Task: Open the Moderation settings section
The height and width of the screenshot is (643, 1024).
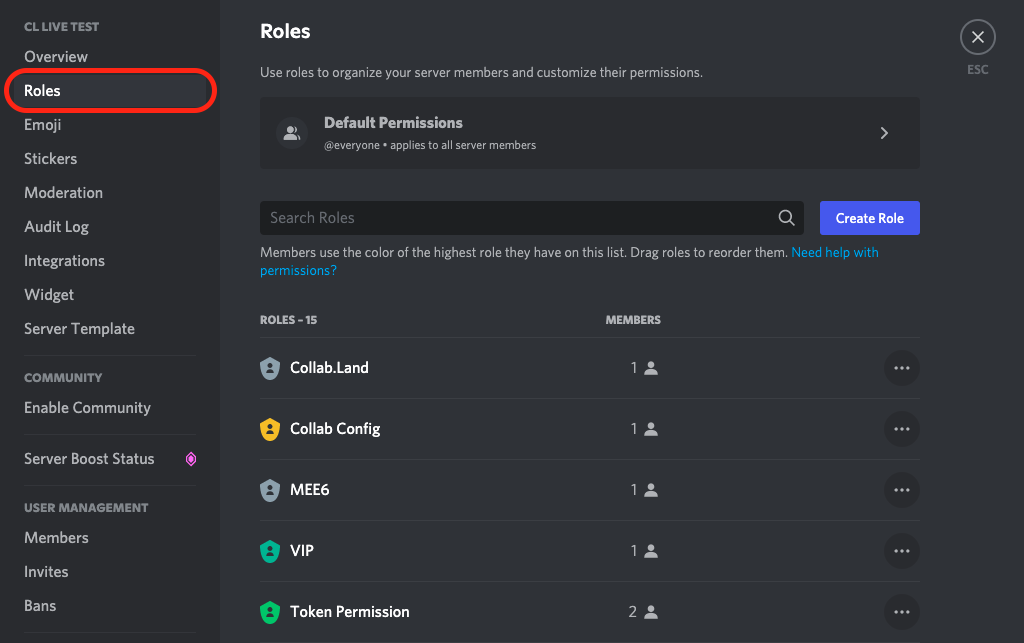Action: [63, 192]
